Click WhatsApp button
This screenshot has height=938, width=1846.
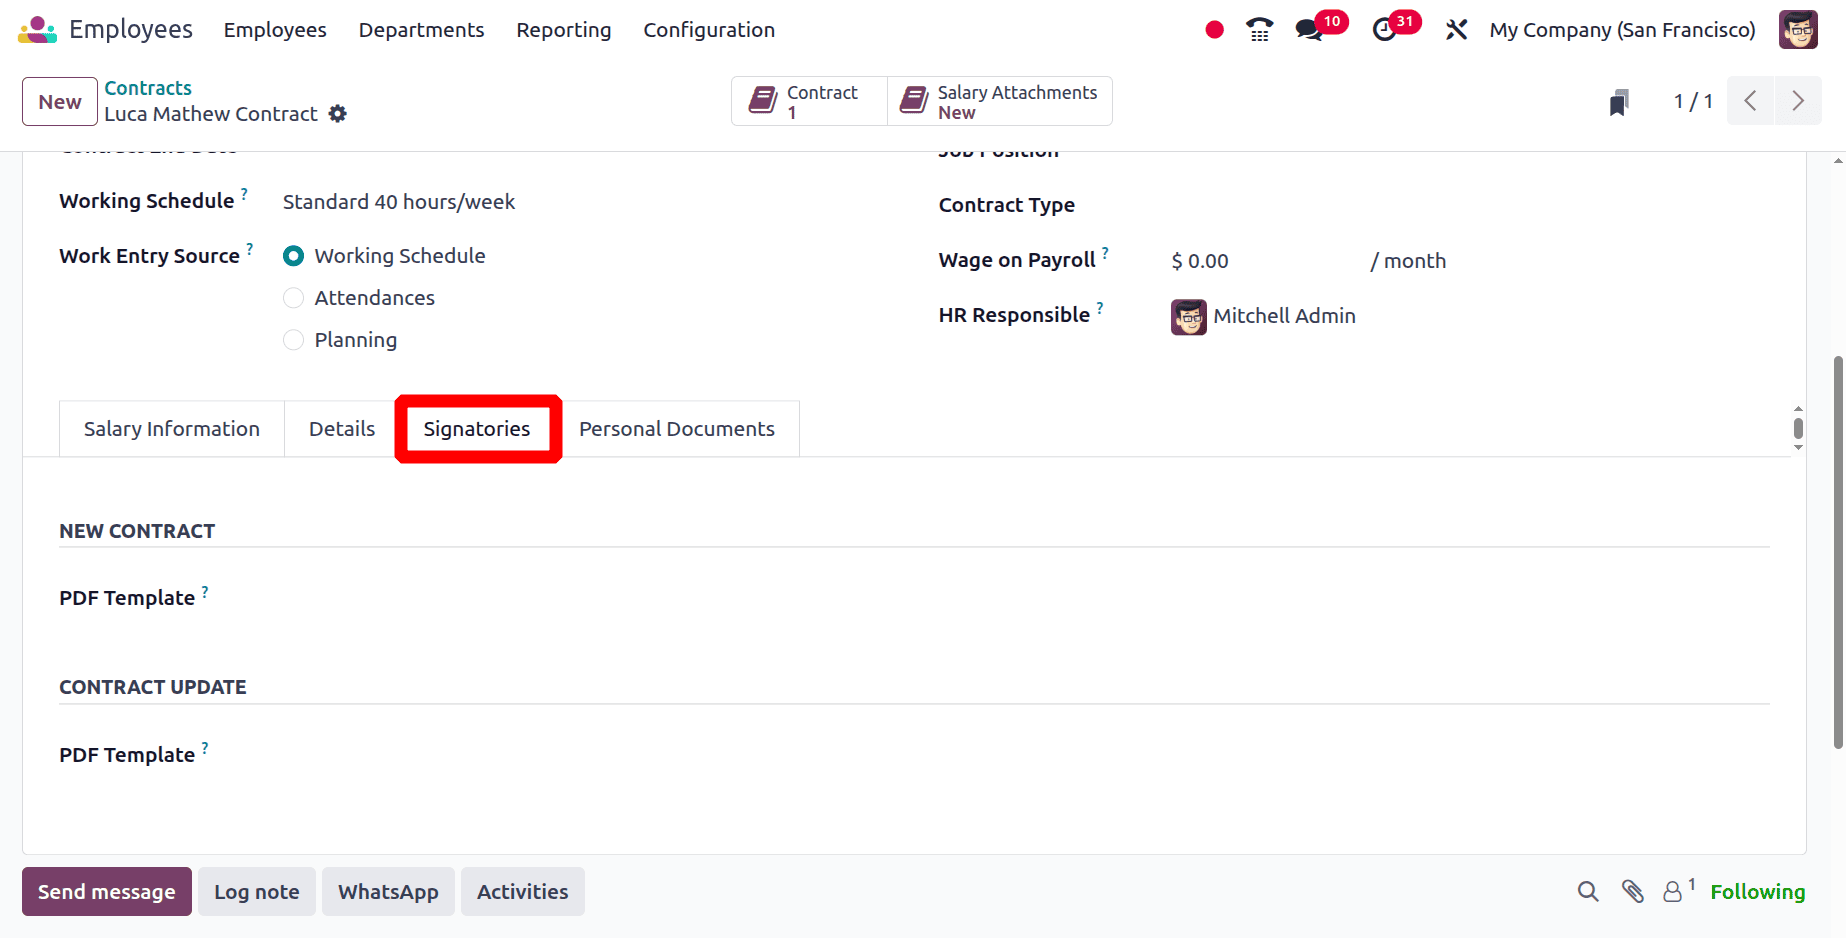tap(388, 891)
